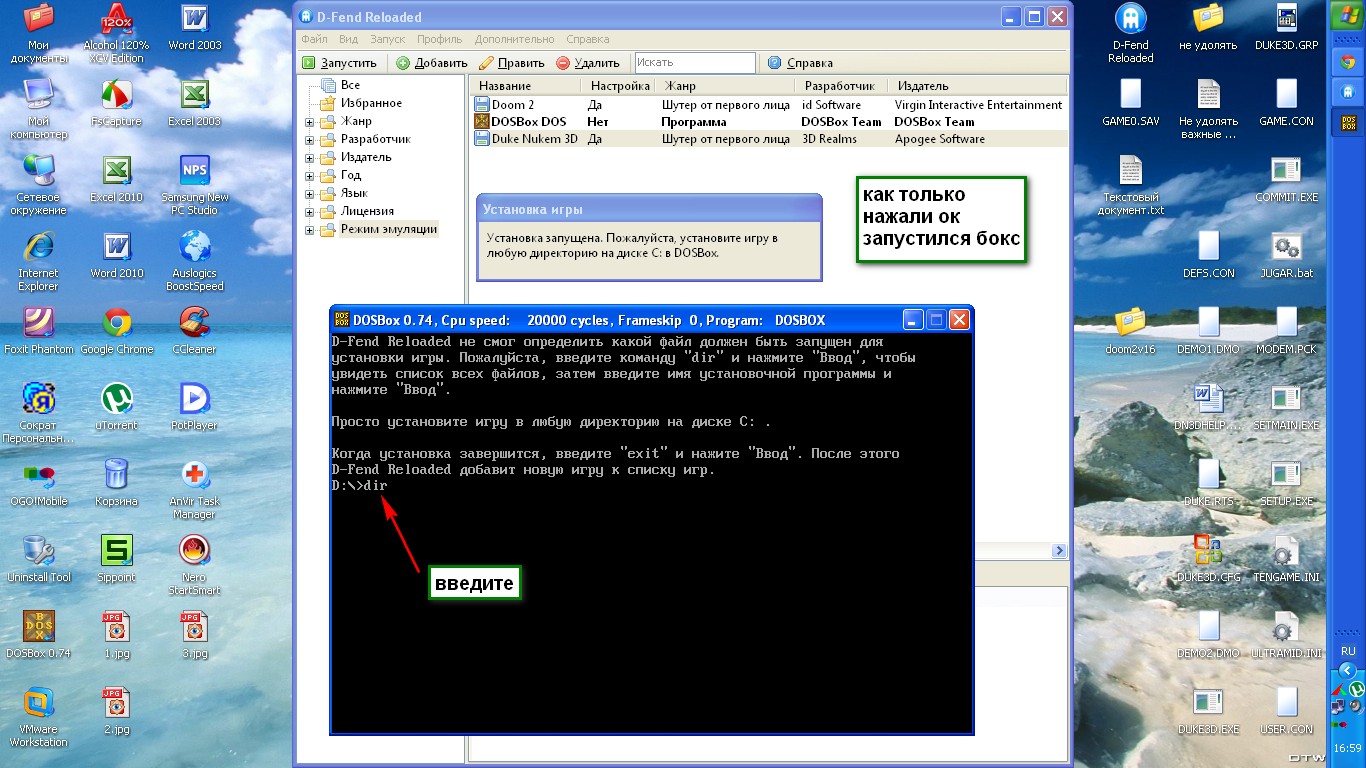
Task: Select the Alcohol 120% desktop icon
Action: coord(117,20)
